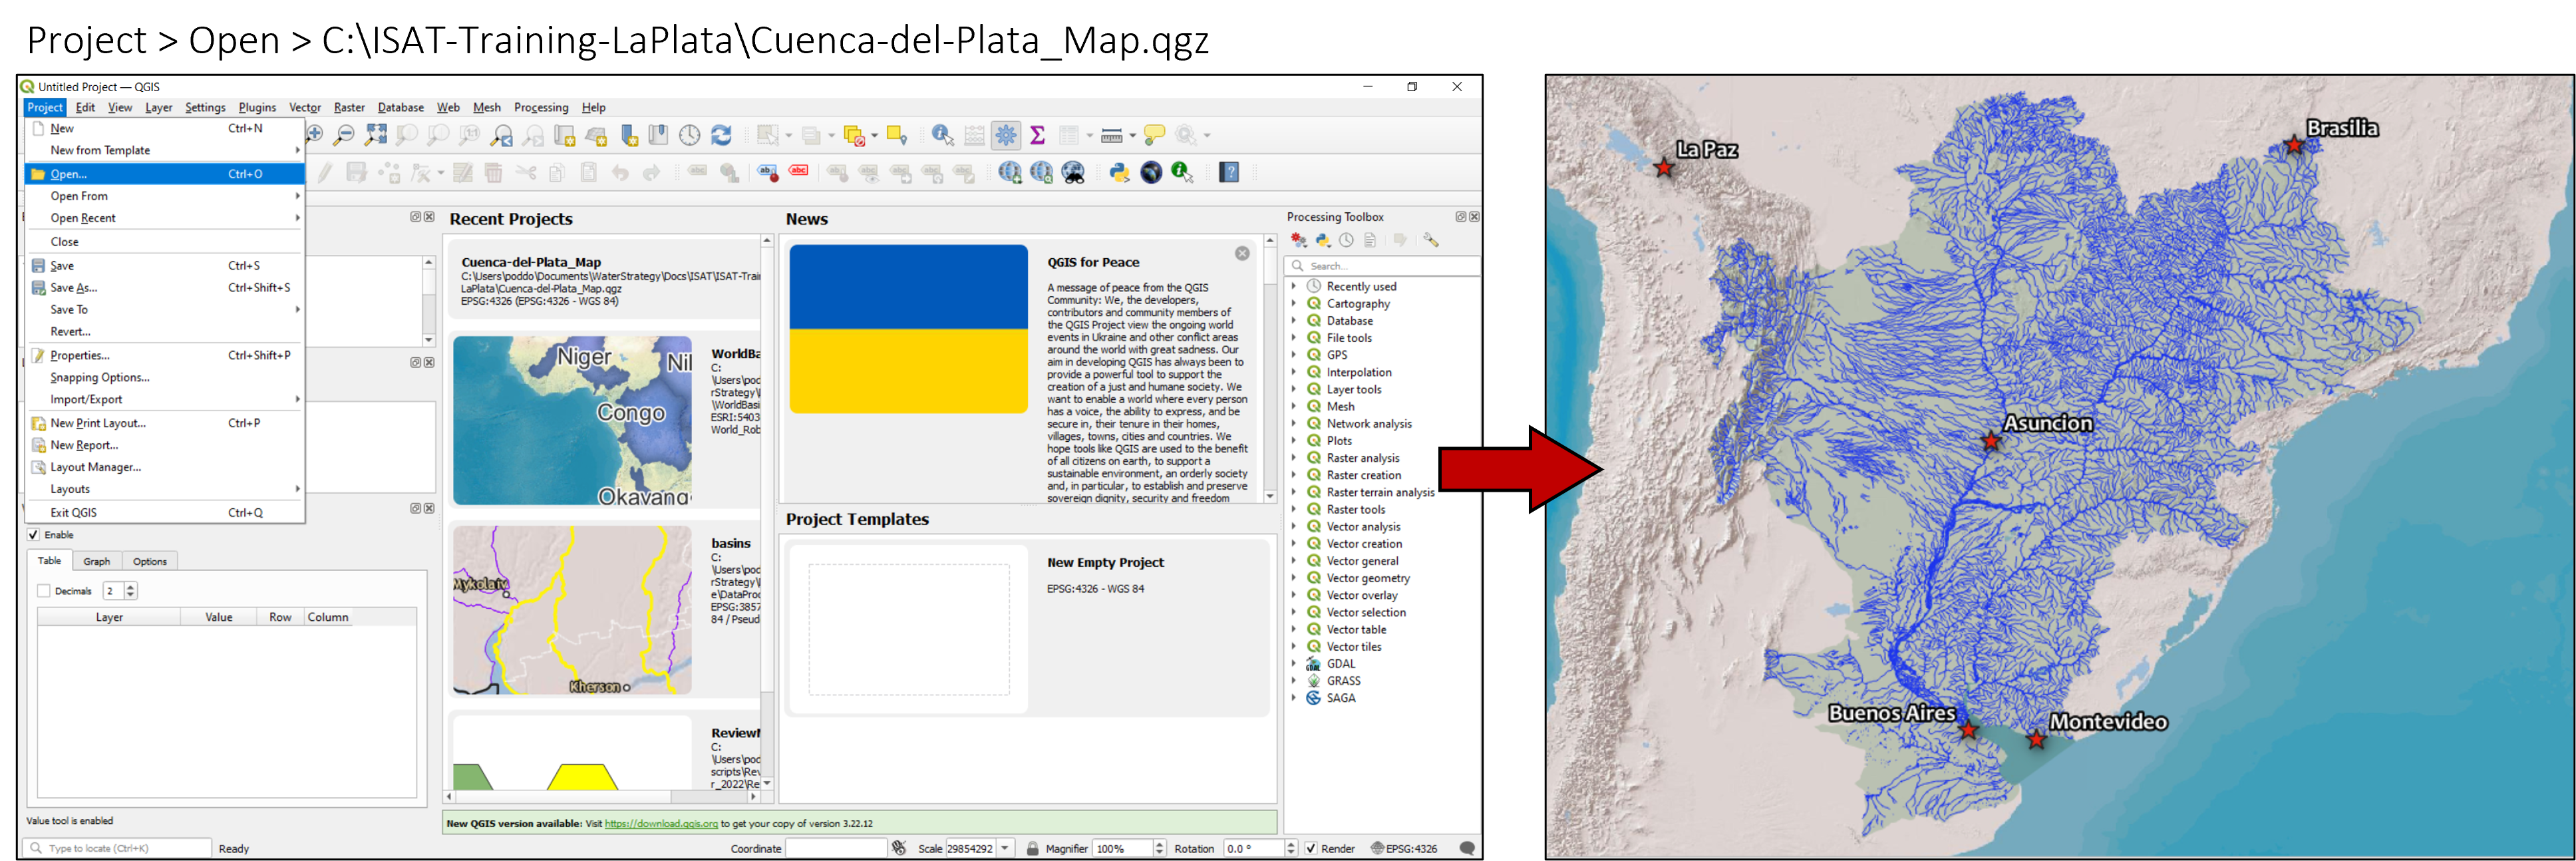The height and width of the screenshot is (861, 2576).
Task: Toggle the Render checkbox in status bar
Action: click(x=1310, y=848)
